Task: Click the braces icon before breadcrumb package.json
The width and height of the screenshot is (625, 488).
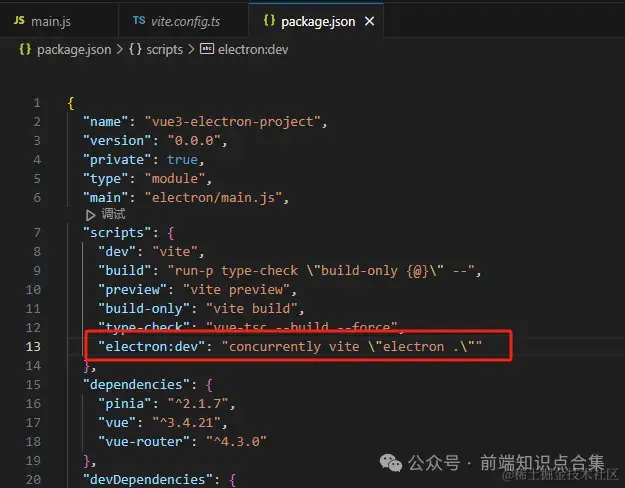Action: (x=25, y=49)
